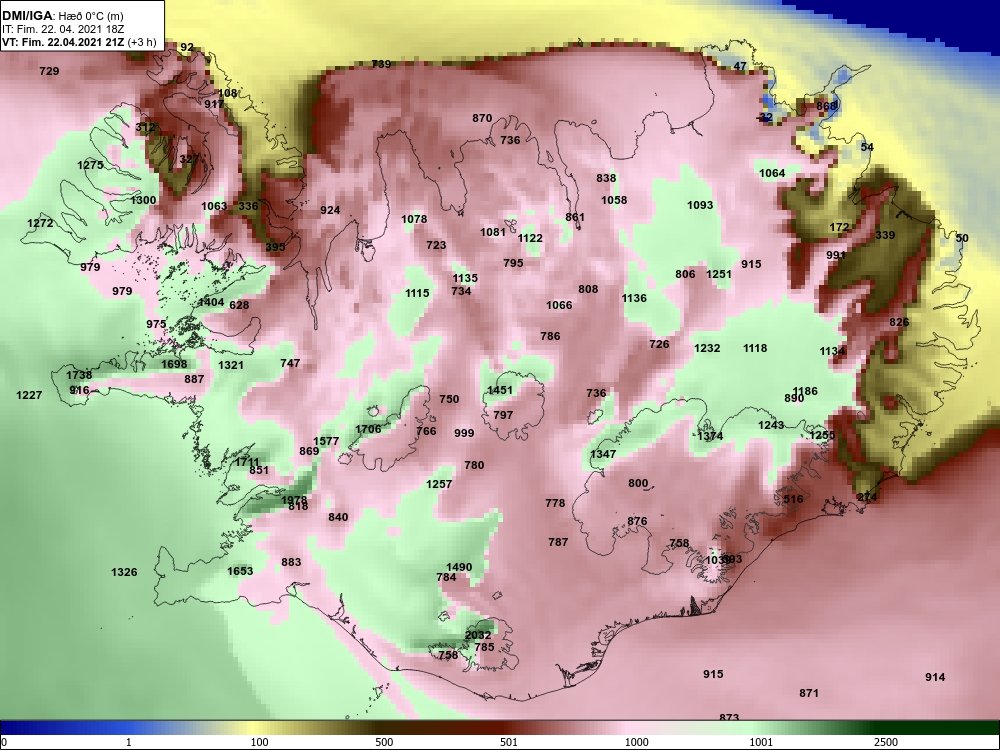Viewport: 1000px width, 750px height.
Task: Click the value 1451 on the central glacier
Action: [x=500, y=390]
